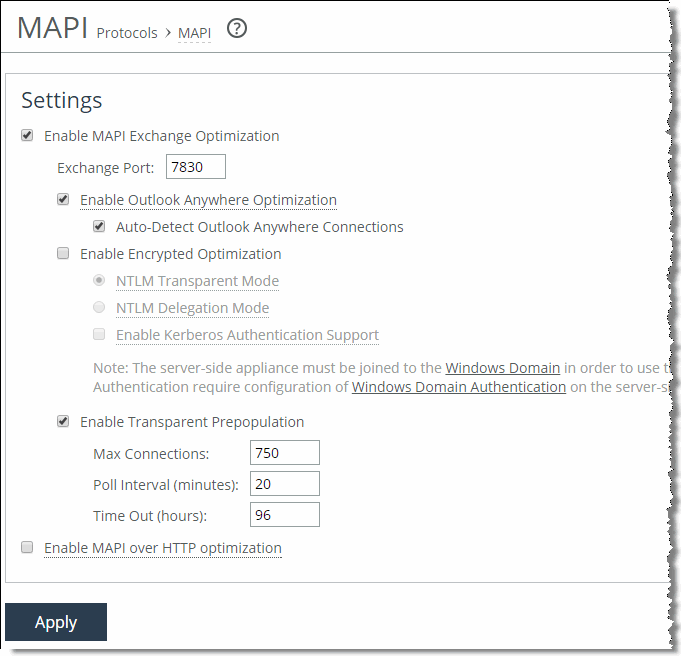Focus the Poll Interval minutes field
The image size is (681, 656).
(285, 484)
